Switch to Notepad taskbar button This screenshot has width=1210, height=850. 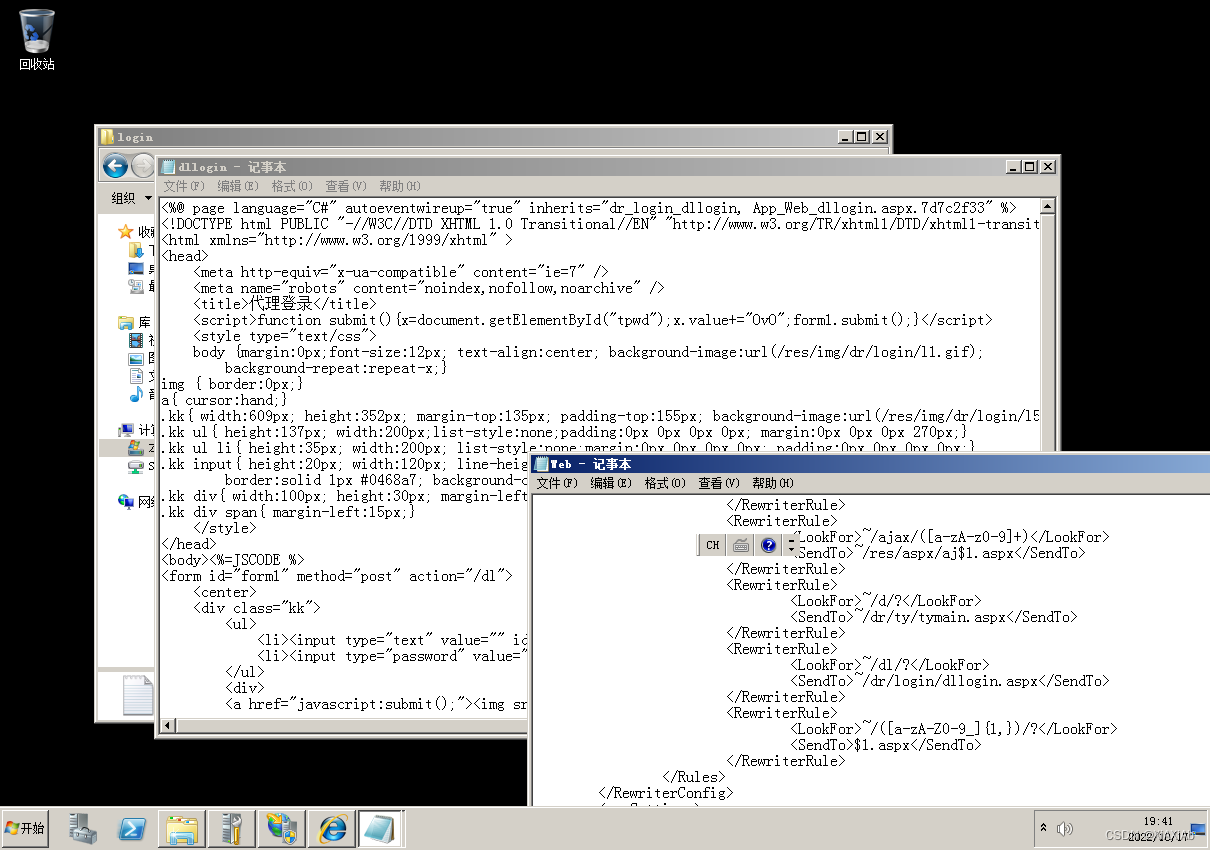[382, 828]
